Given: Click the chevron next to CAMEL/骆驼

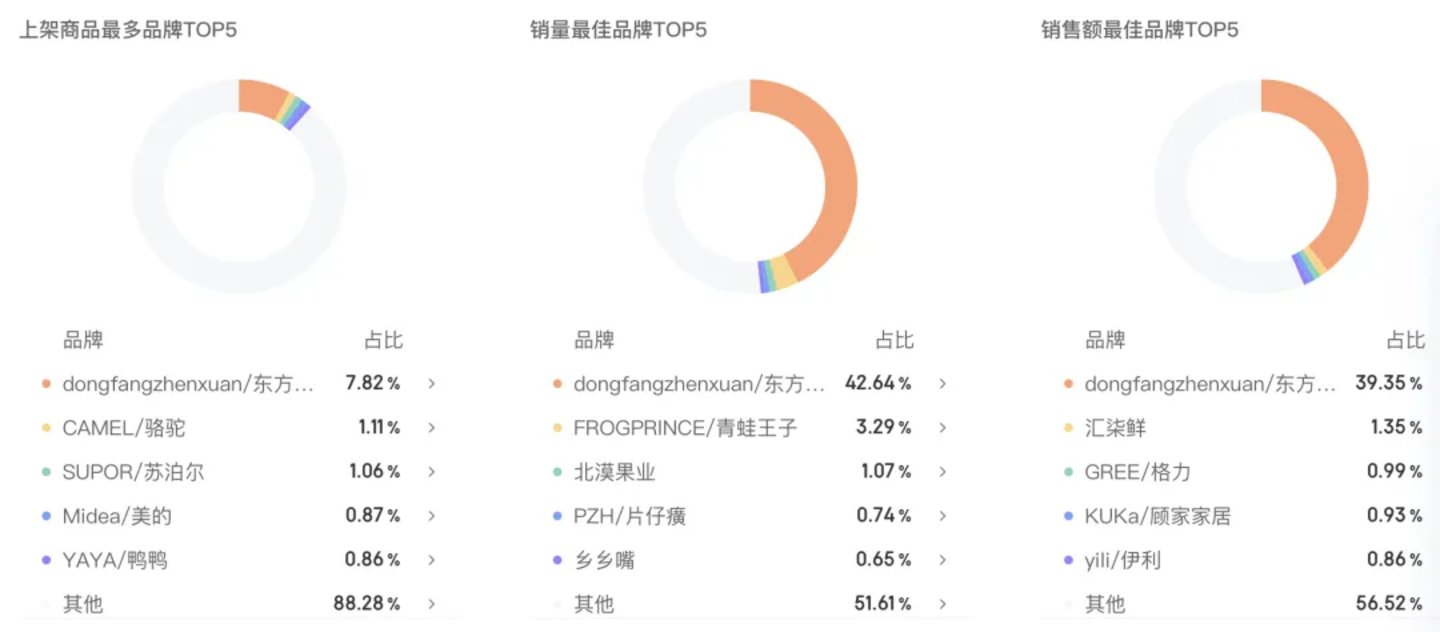Looking at the screenshot, I should pos(431,427).
